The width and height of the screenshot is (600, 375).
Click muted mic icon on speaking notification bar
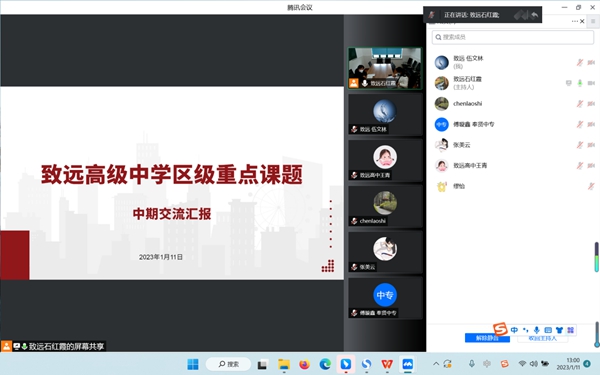[x=432, y=15]
